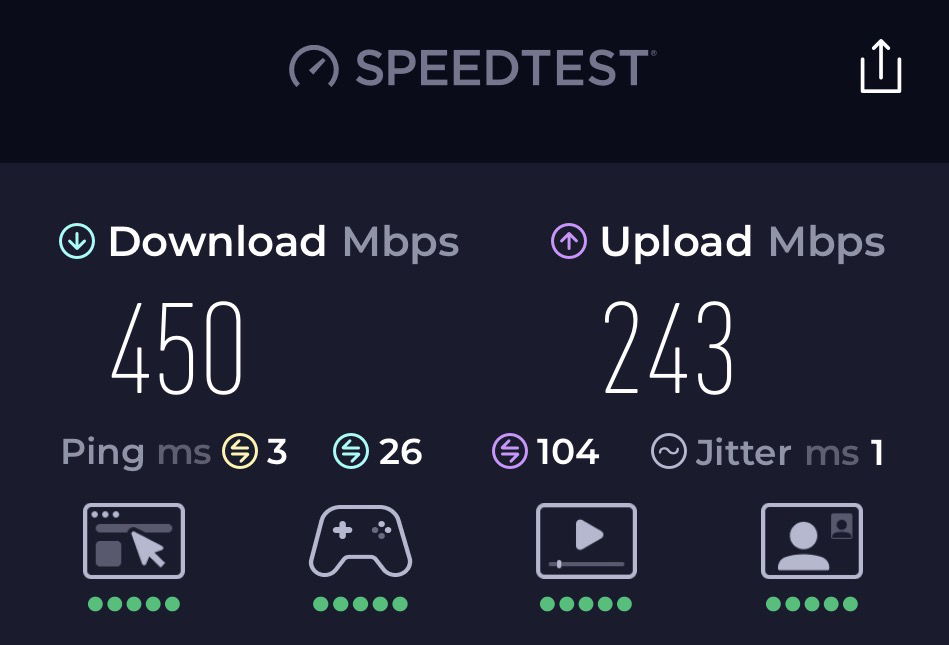949x645 pixels.
Task: Select the 450 download speed result
Action: (x=177, y=348)
